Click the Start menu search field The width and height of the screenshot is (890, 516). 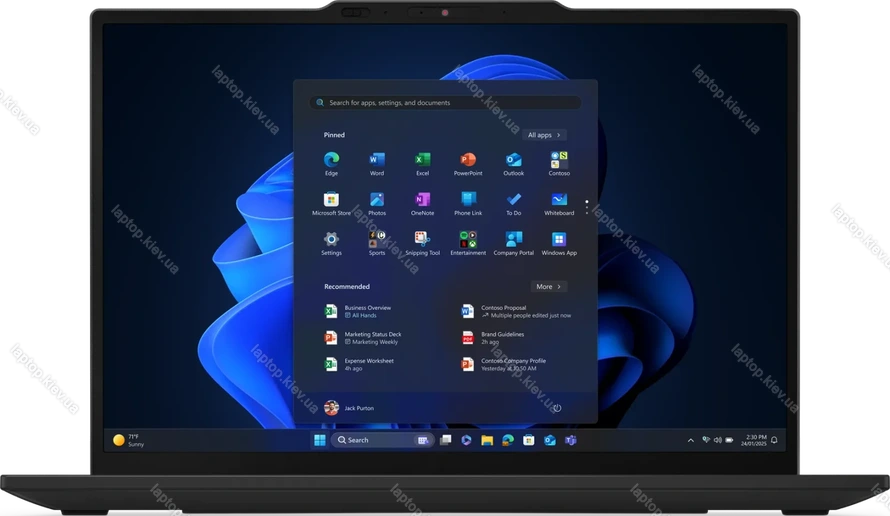point(445,103)
